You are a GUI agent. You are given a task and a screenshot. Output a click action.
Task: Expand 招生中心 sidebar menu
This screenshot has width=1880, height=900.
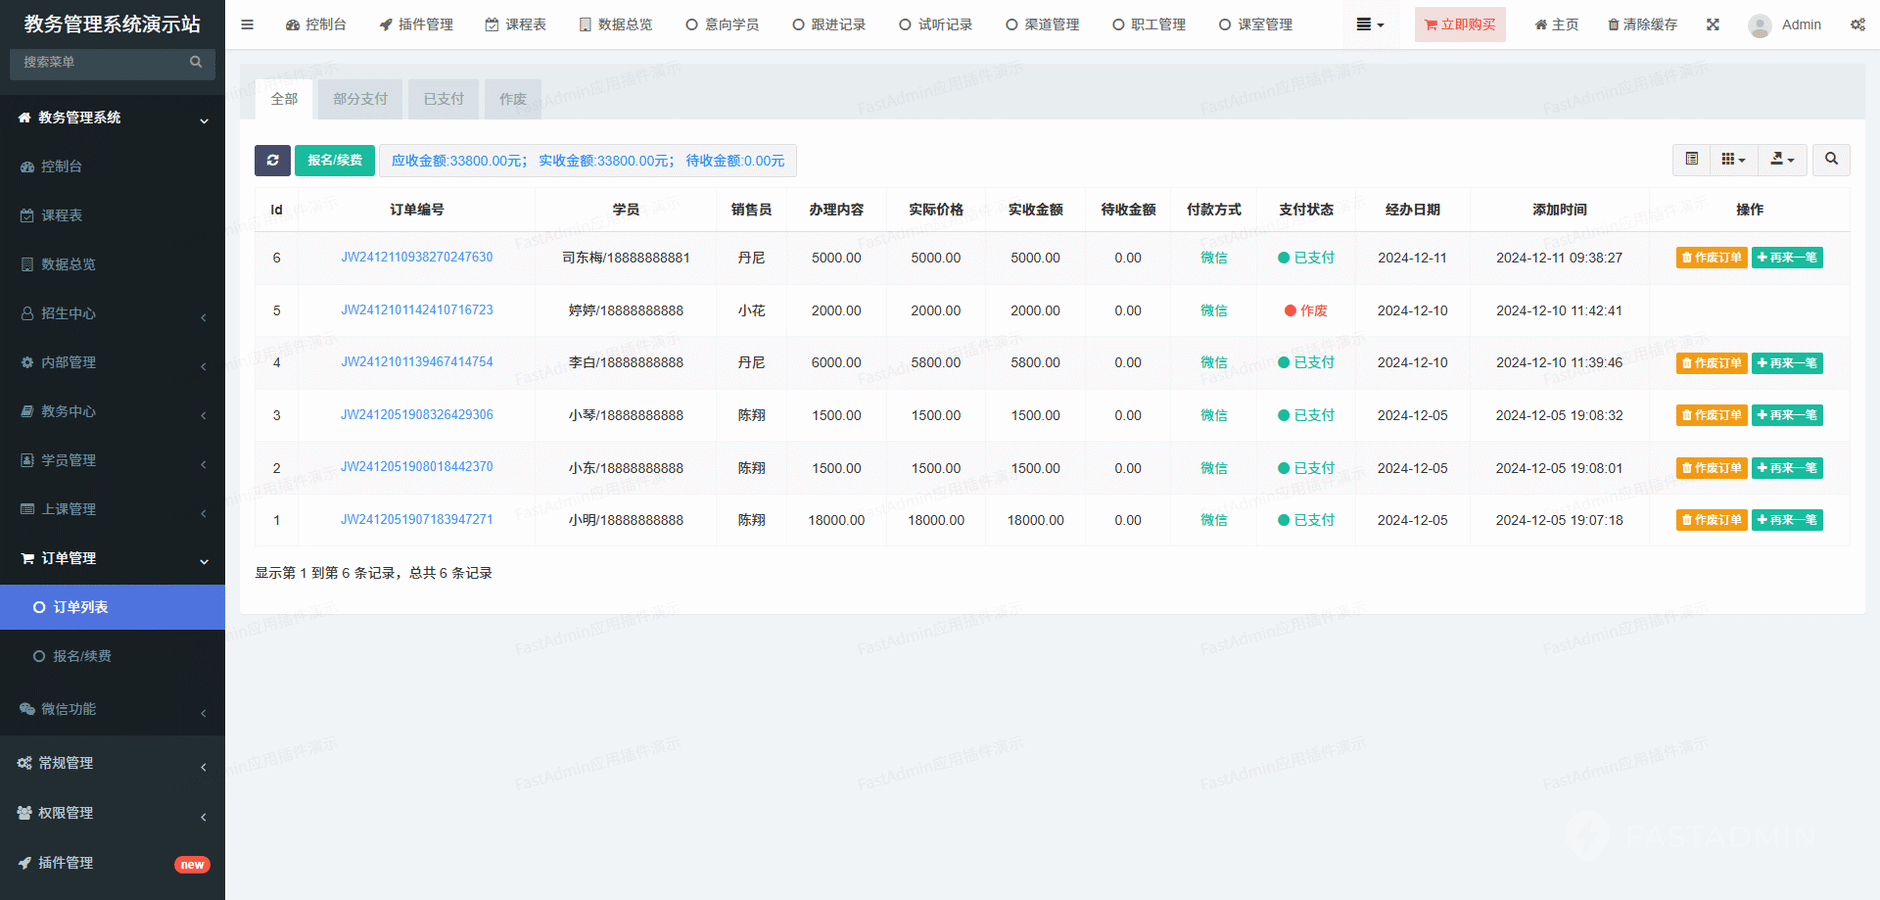tap(112, 314)
